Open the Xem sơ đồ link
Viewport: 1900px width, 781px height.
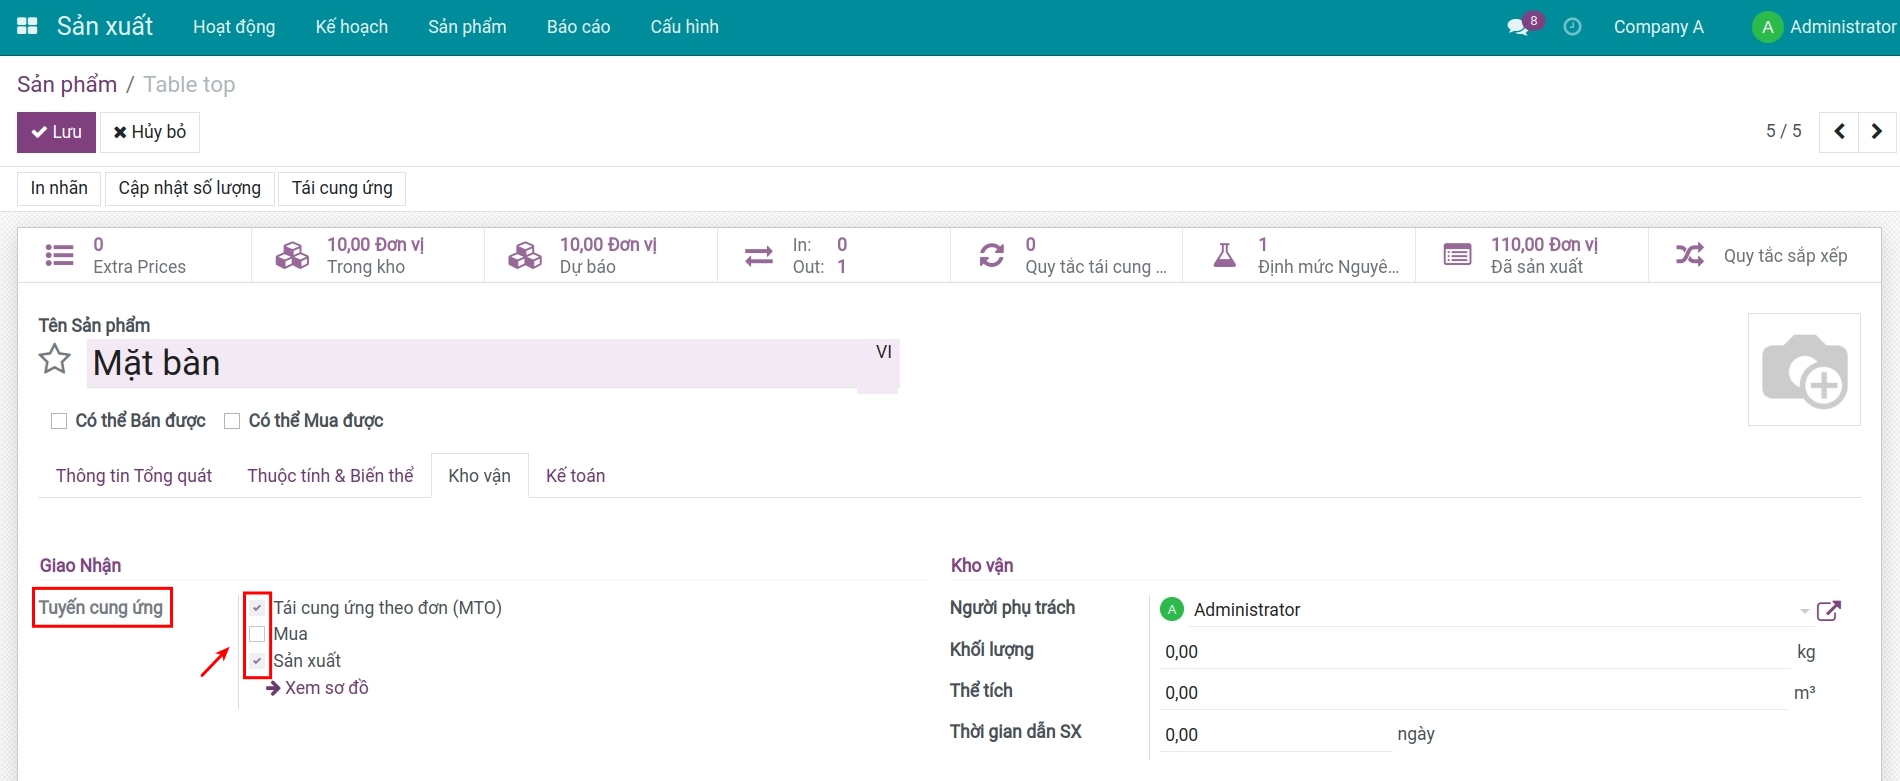coord(326,688)
